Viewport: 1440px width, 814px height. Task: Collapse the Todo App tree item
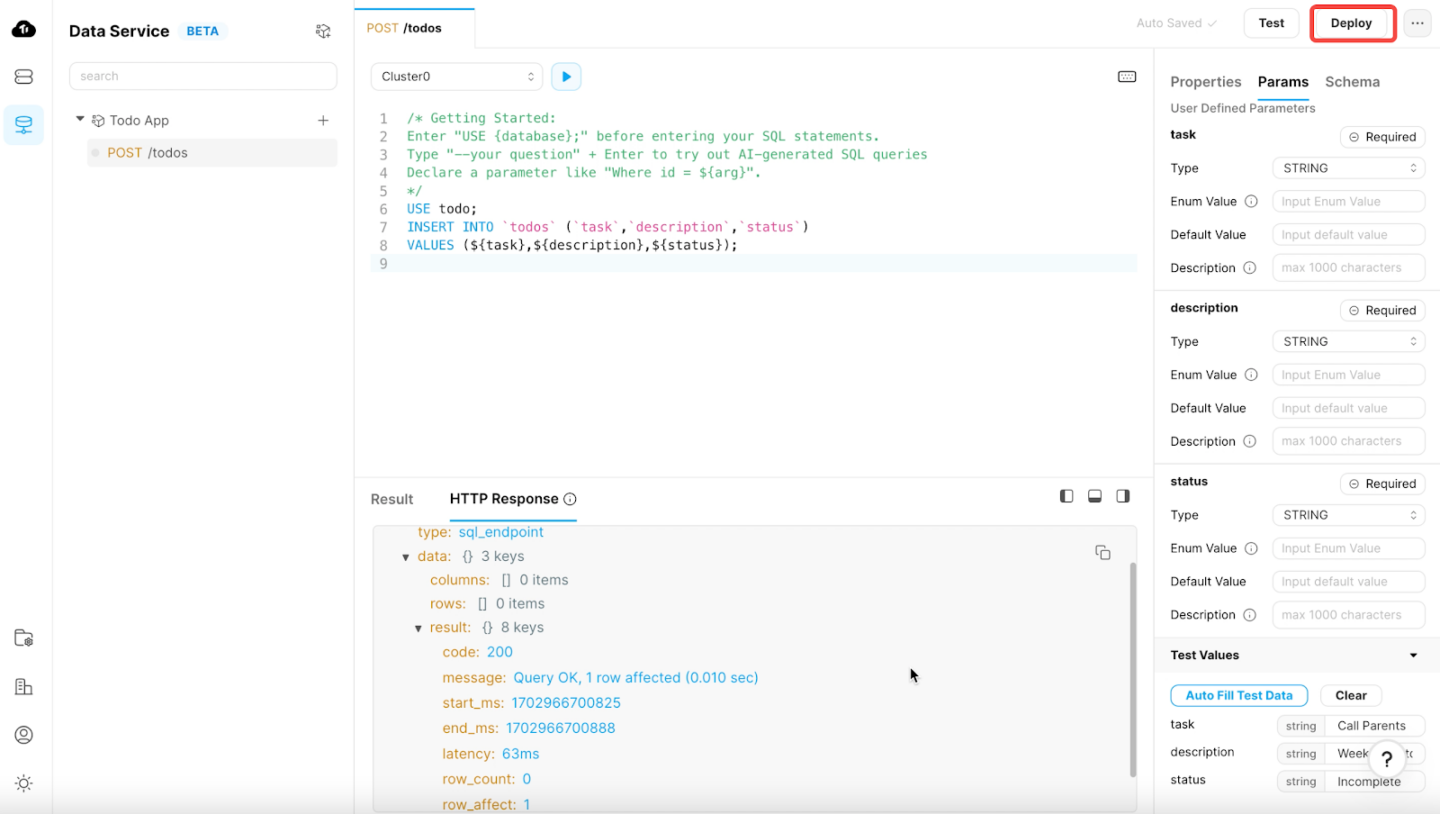tap(81, 119)
